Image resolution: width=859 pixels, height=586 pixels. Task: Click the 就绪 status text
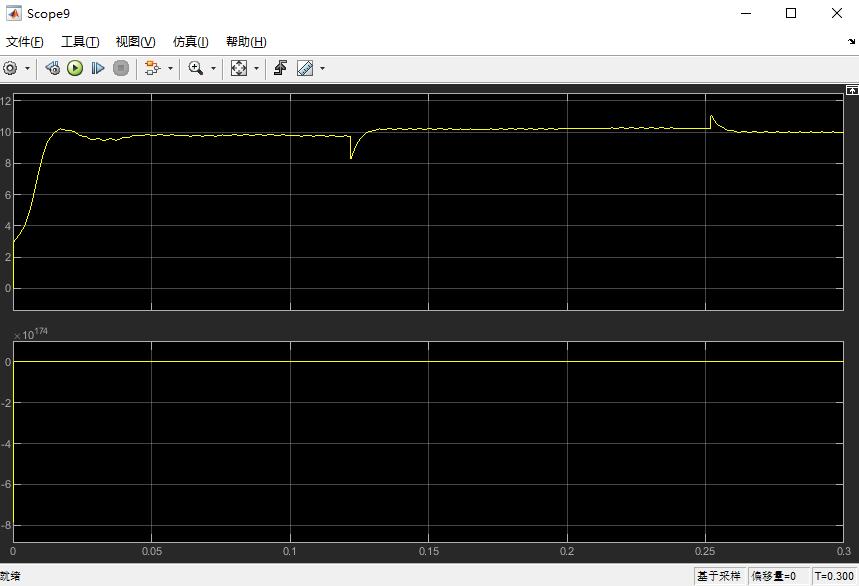point(10,576)
